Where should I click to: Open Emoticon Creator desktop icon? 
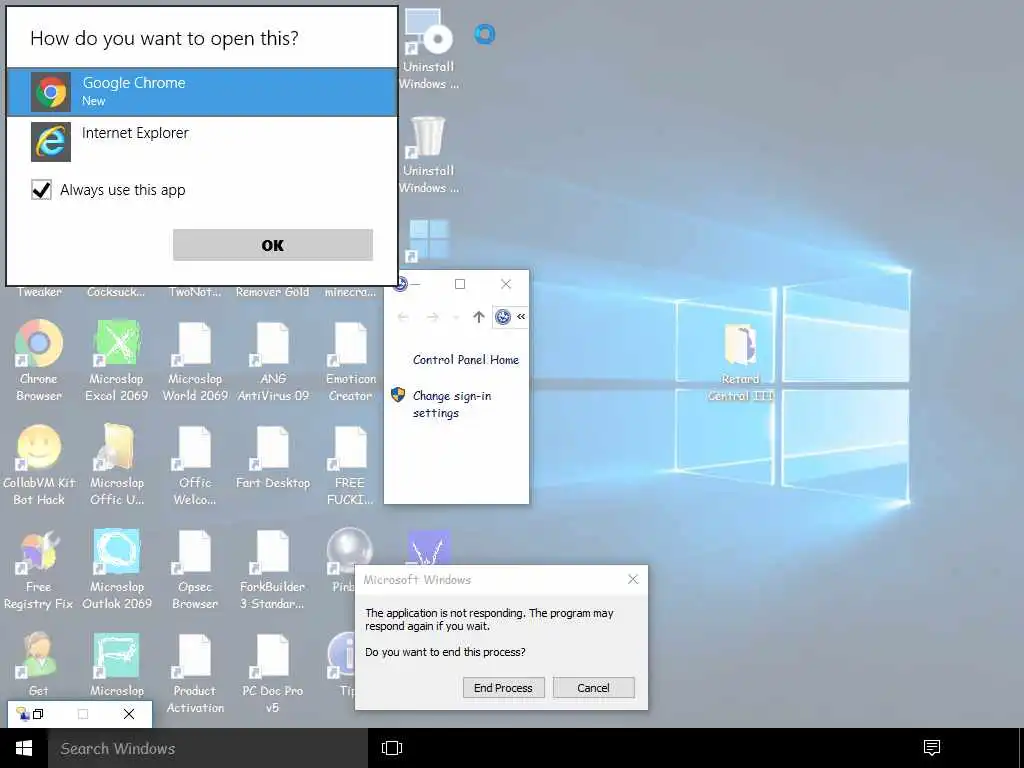351,360
